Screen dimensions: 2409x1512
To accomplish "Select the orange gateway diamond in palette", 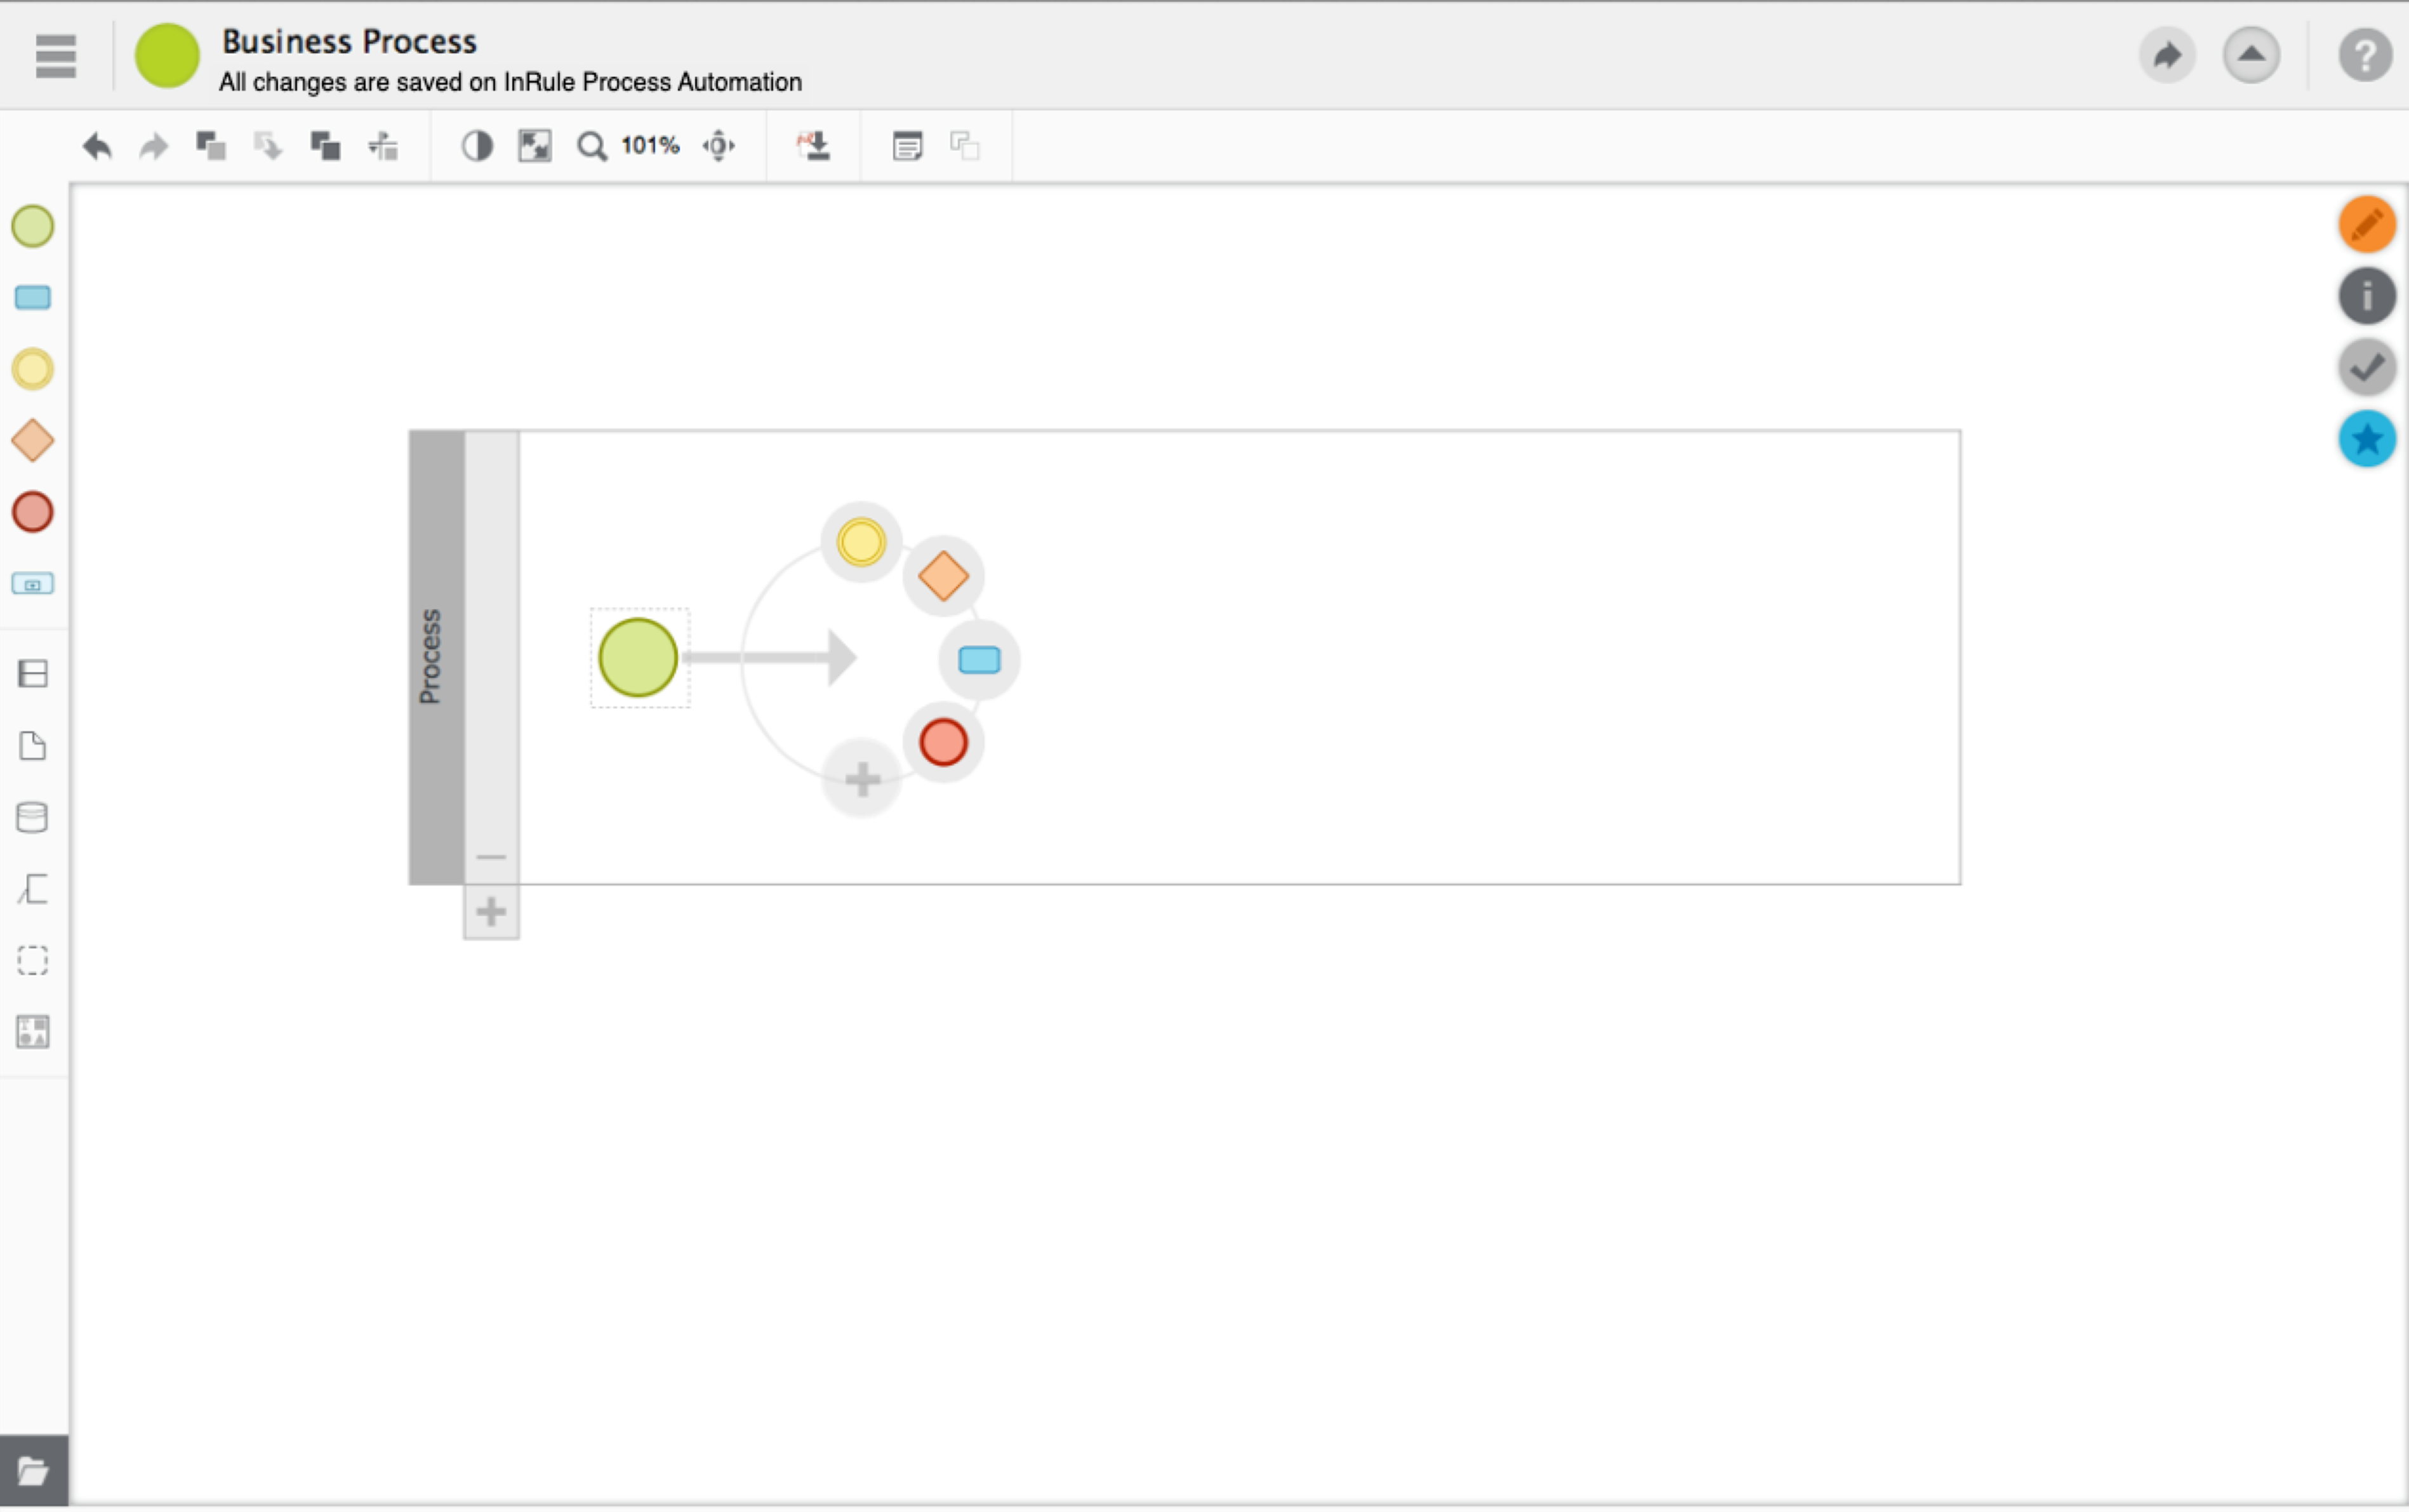I will tap(33, 441).
